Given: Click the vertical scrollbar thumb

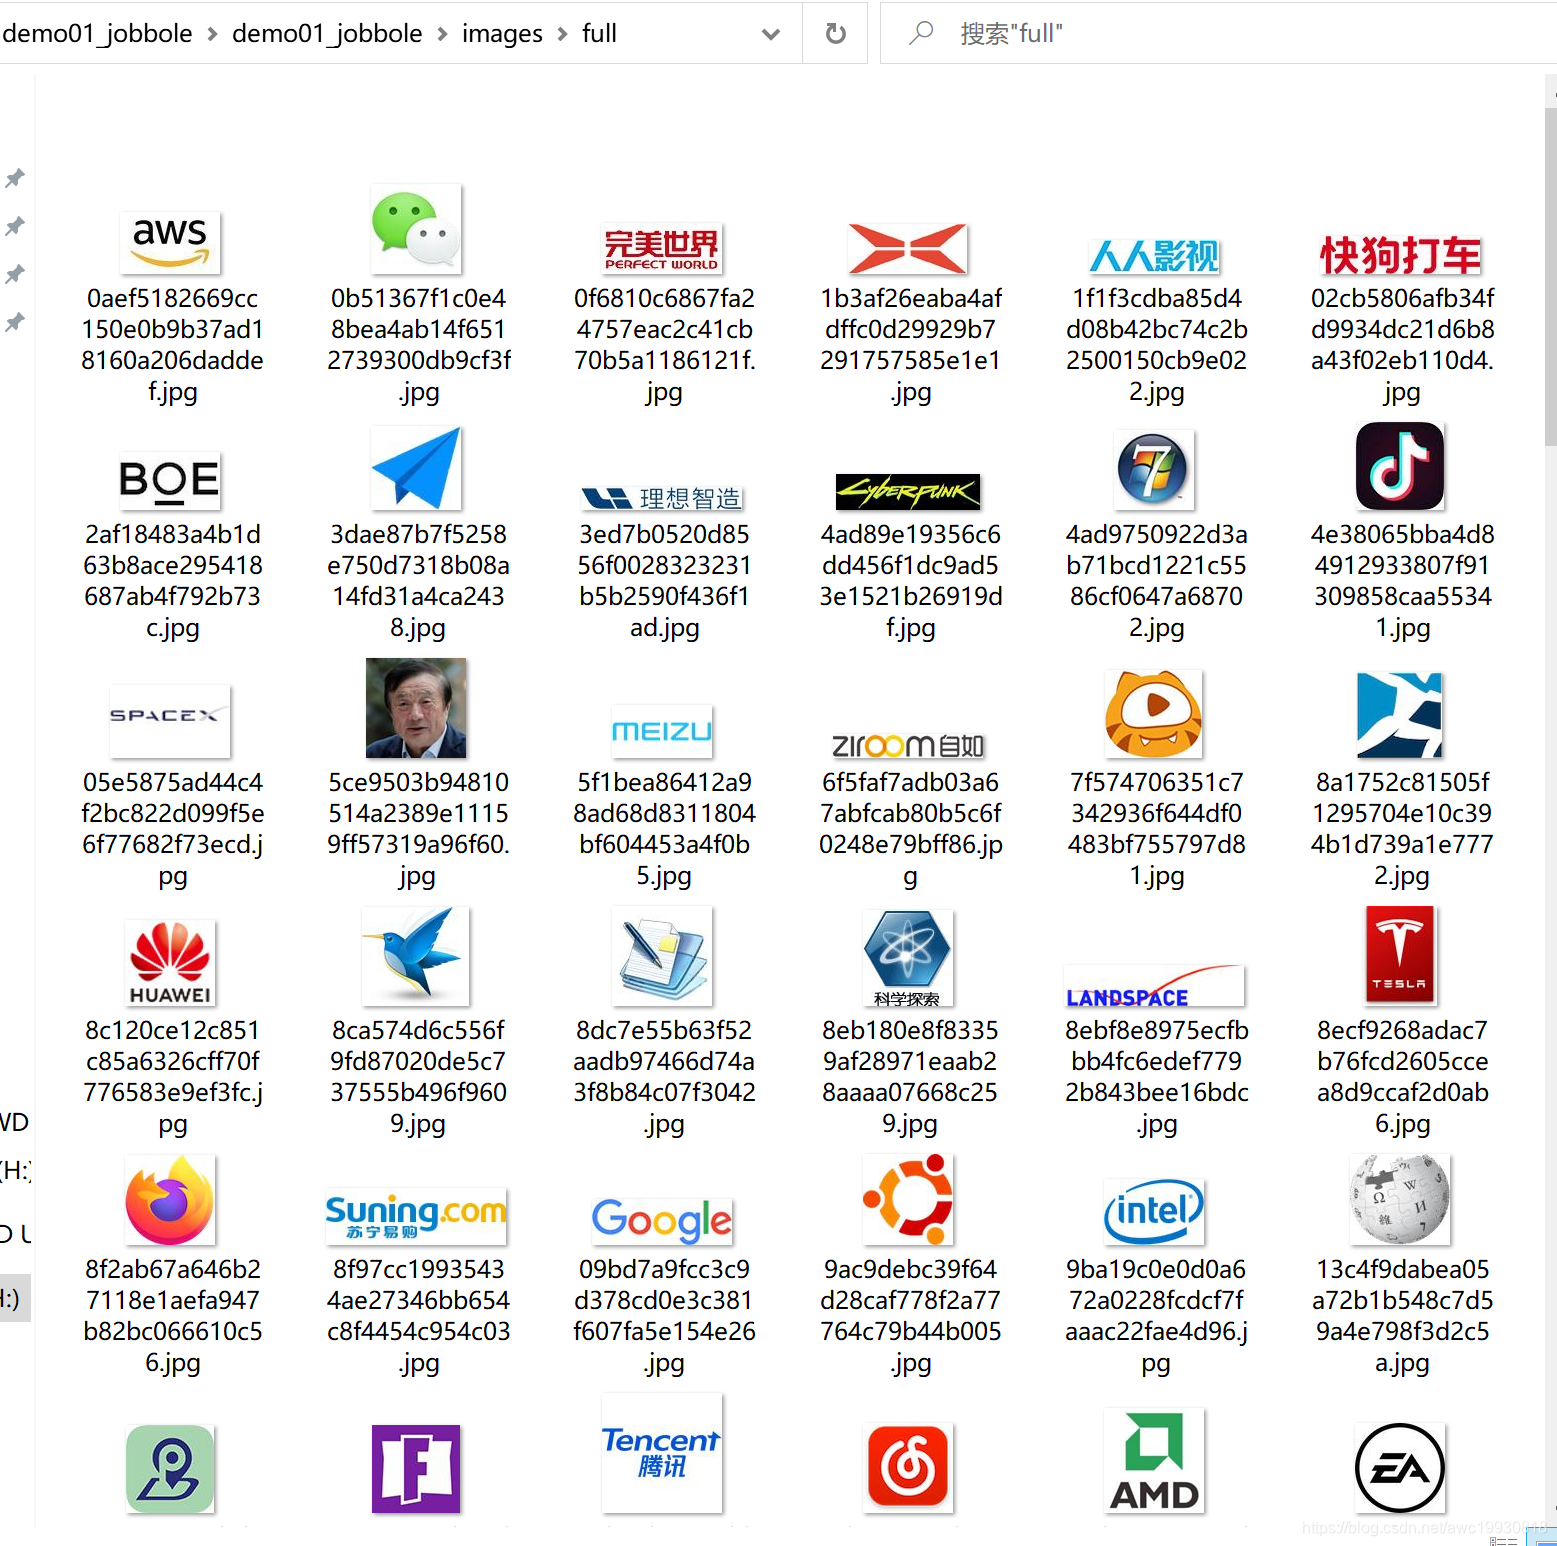Looking at the screenshot, I should [1550, 275].
